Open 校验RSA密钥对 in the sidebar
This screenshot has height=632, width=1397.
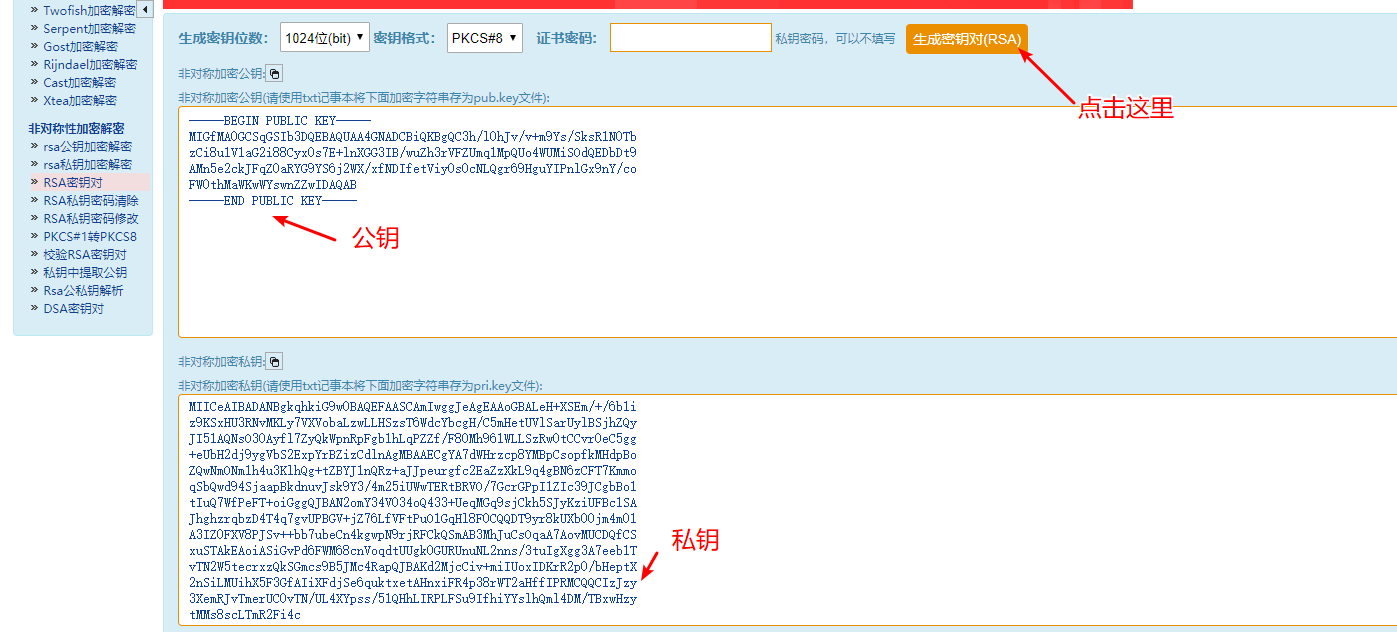tap(85, 254)
